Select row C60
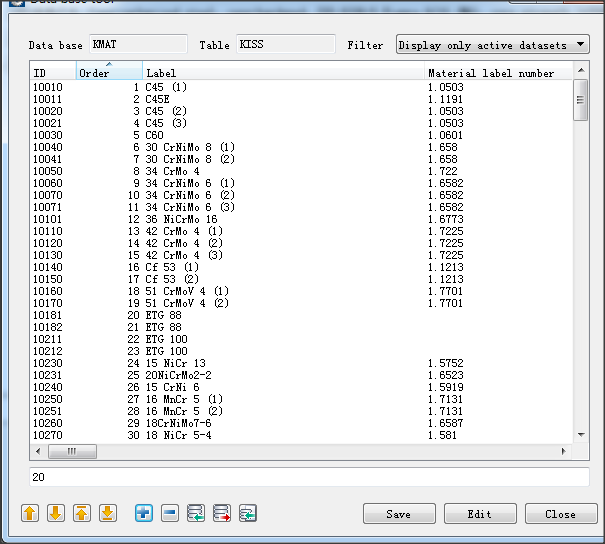Screen dimensions: 605x544 pos(301,135)
